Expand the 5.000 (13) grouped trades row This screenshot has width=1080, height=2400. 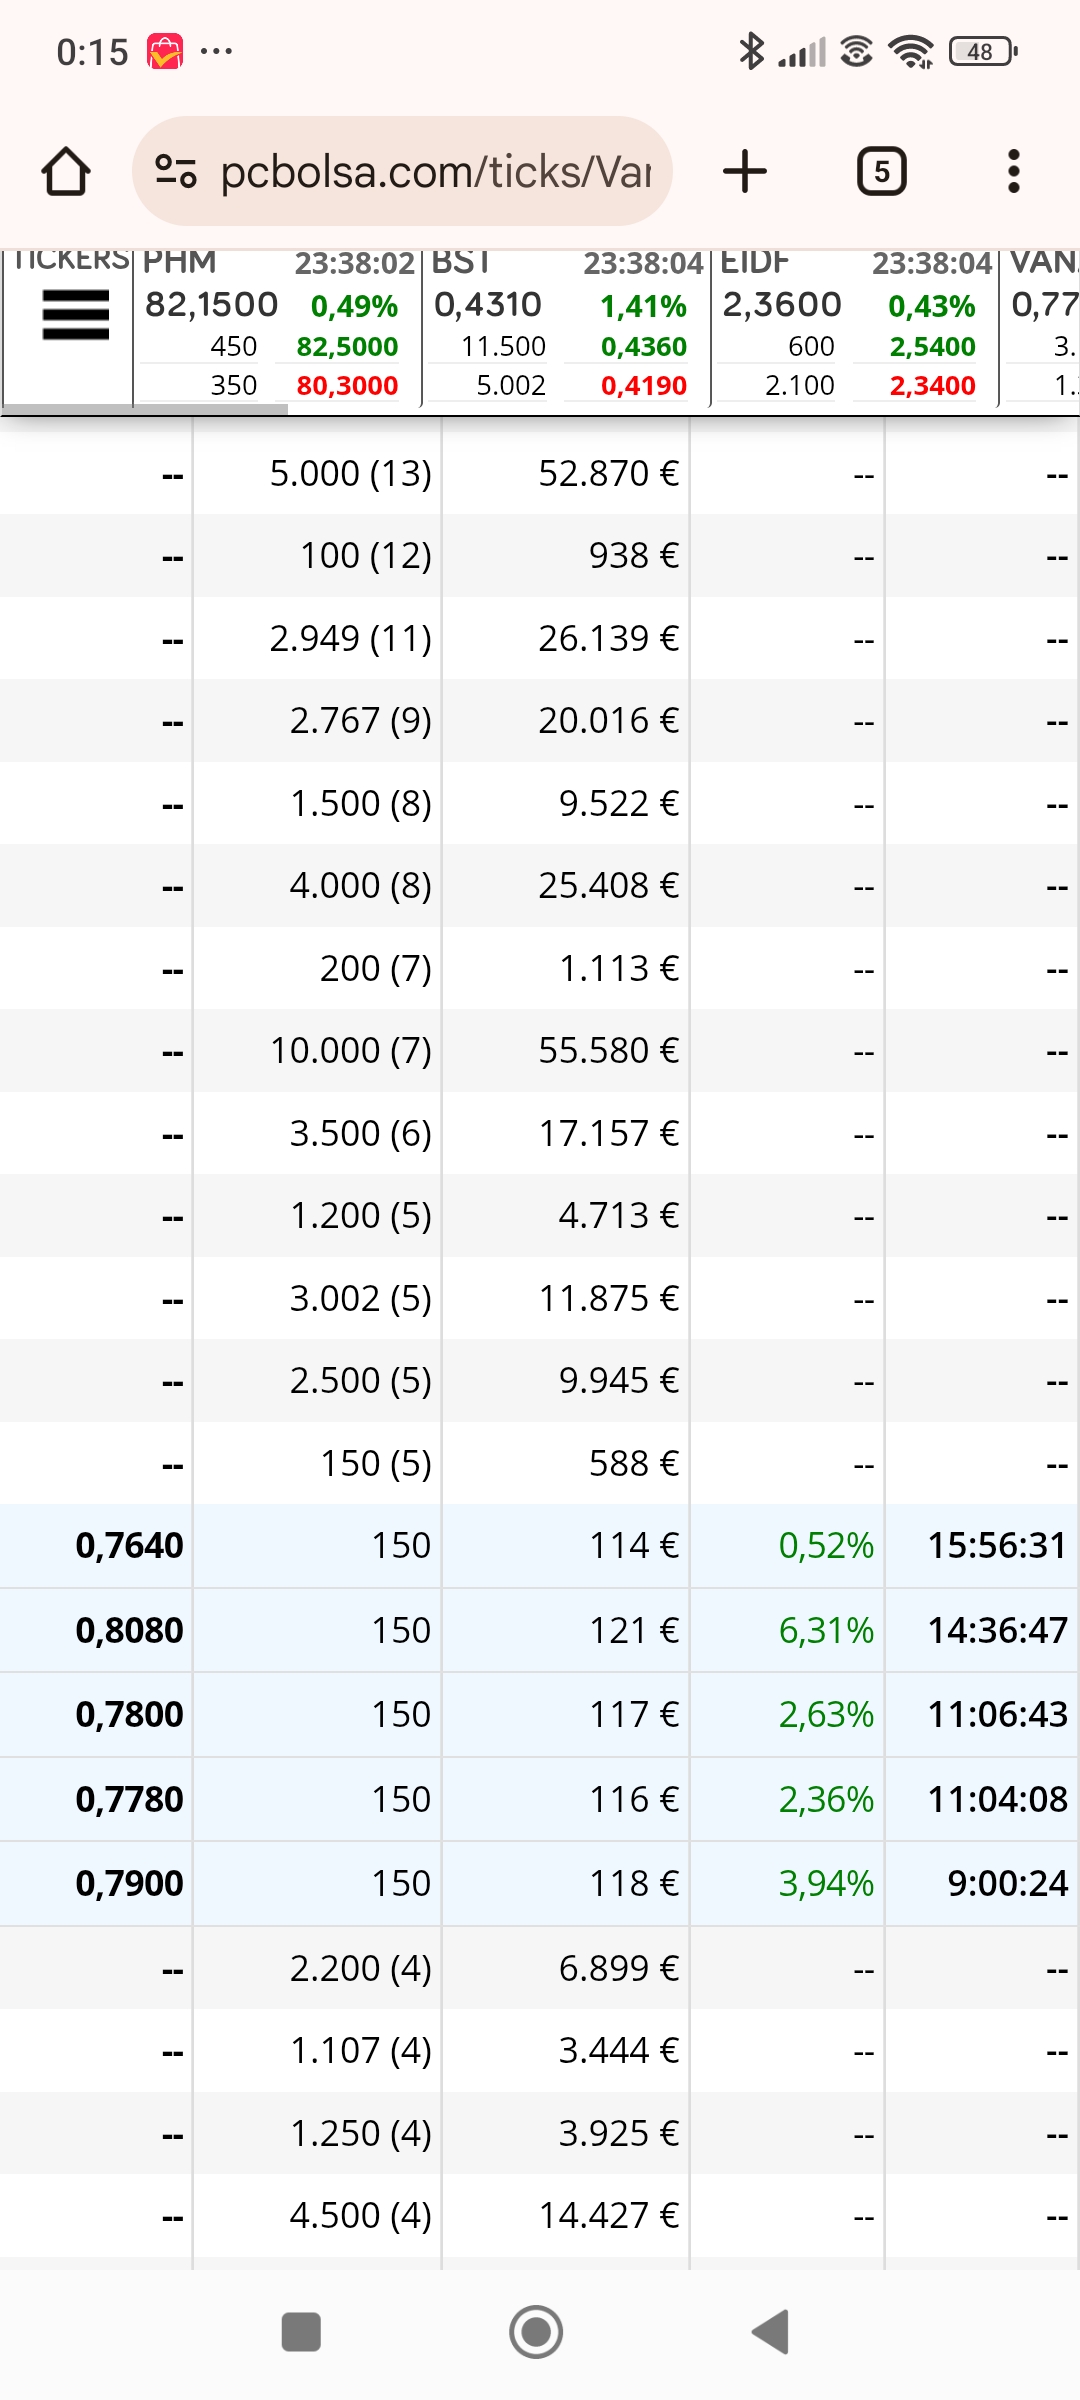540,473
